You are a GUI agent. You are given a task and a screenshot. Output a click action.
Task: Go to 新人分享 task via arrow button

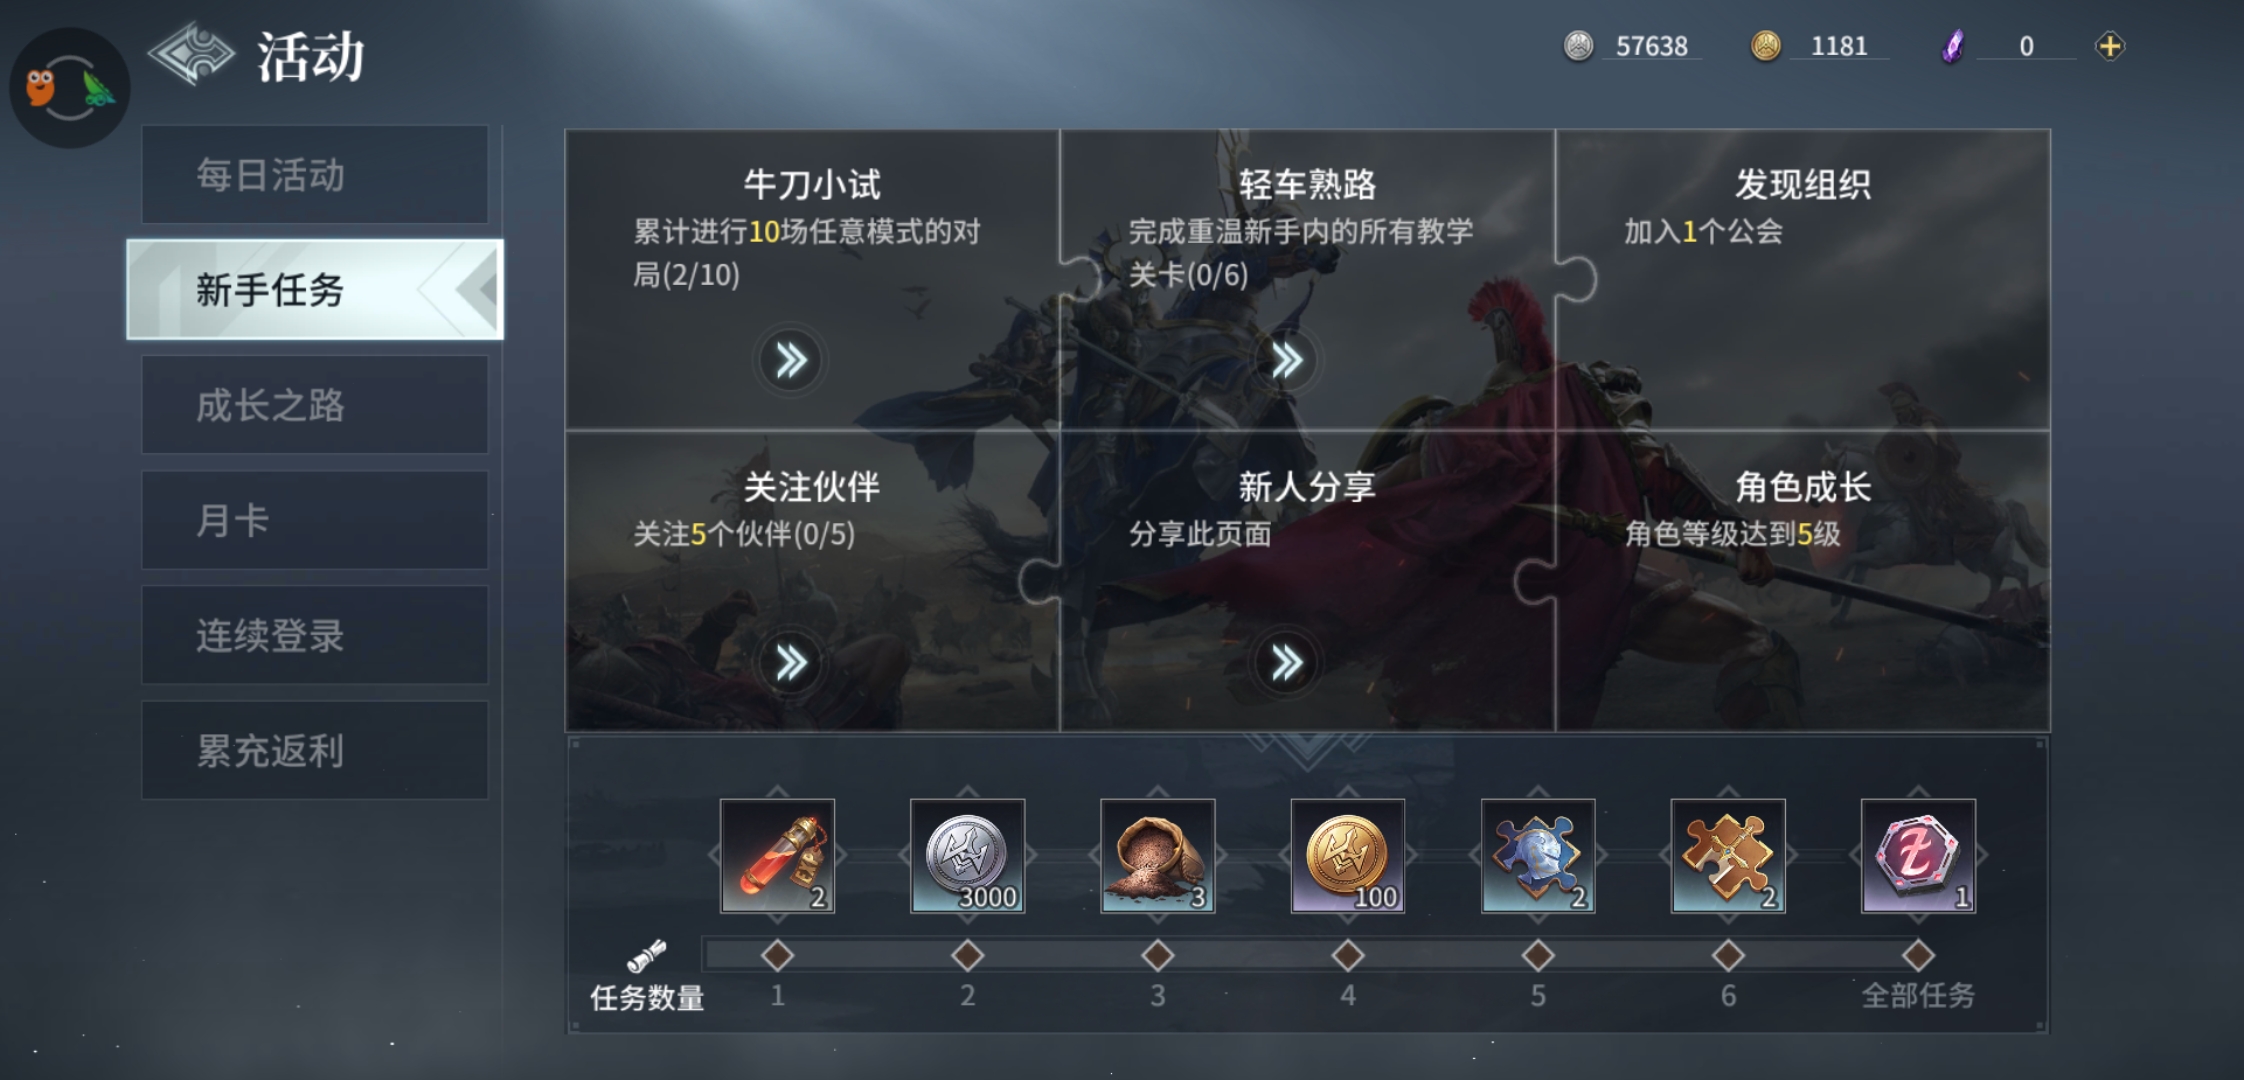click(x=1286, y=662)
